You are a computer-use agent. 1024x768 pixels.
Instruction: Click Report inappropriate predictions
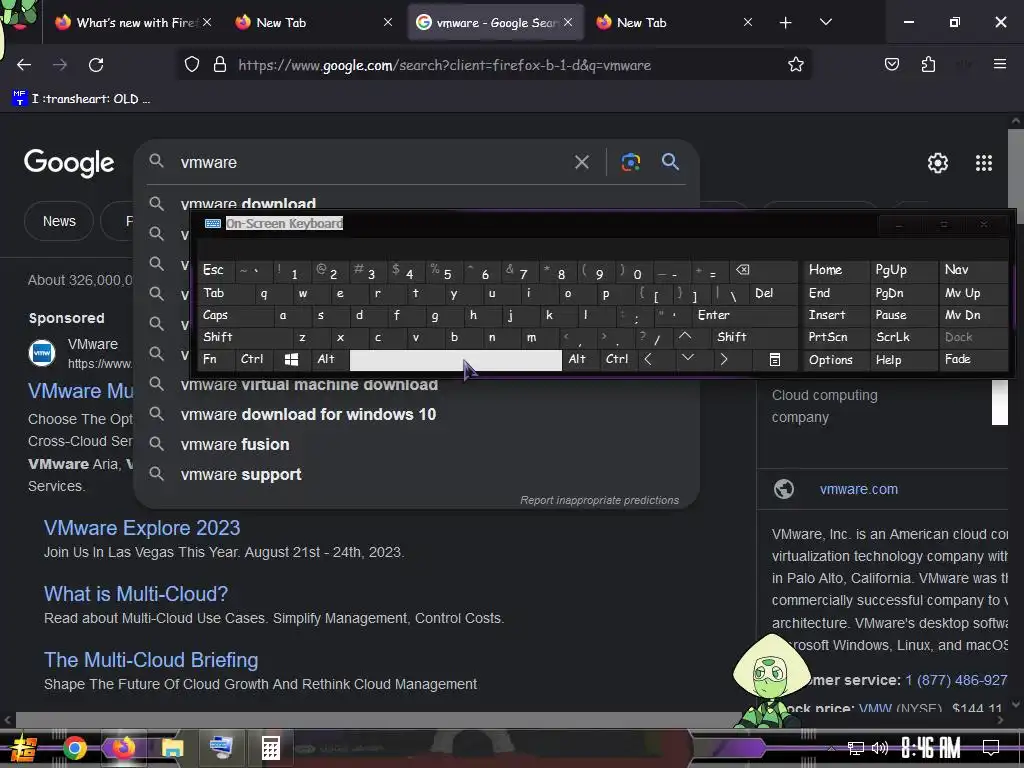click(x=600, y=500)
